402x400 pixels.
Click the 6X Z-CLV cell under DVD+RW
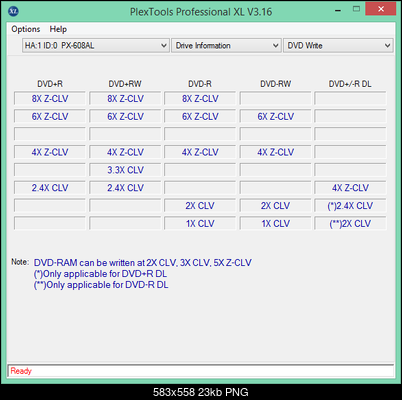(125, 116)
